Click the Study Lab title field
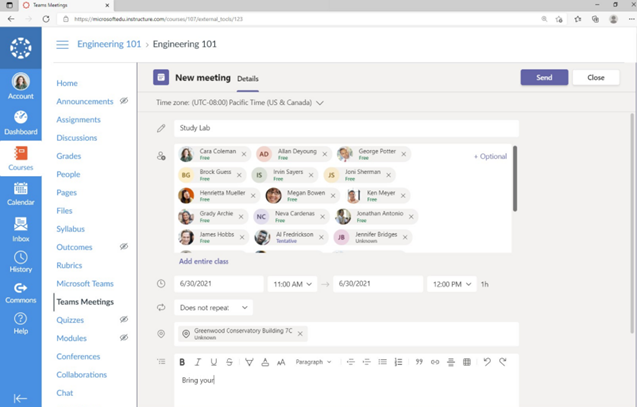The image size is (637, 407). (346, 128)
